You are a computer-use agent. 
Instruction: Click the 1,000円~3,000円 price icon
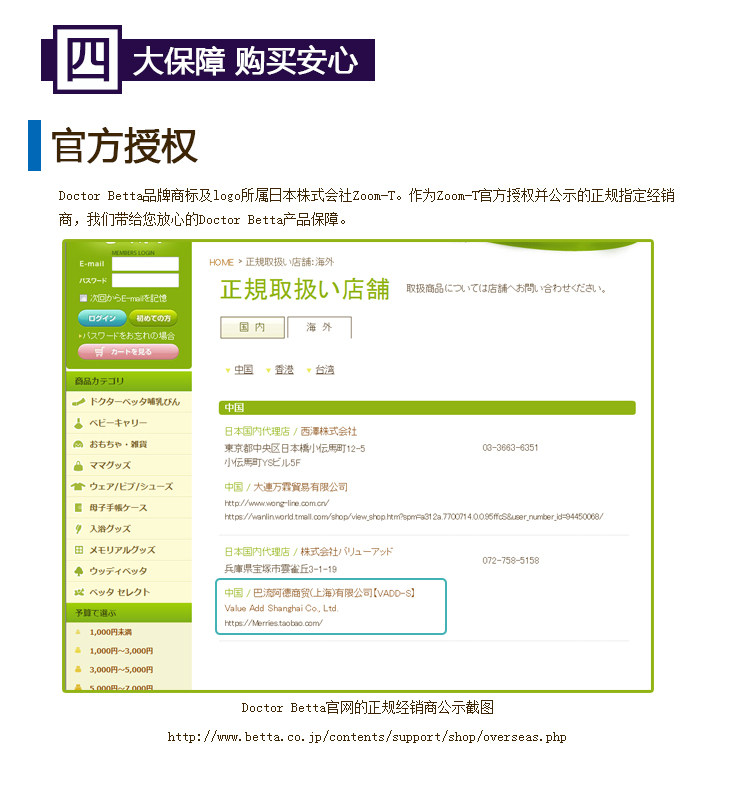78,651
